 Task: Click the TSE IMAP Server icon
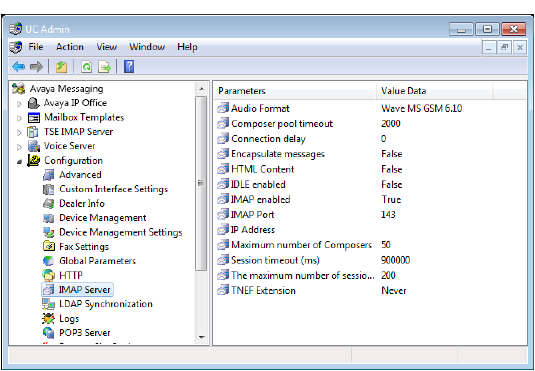(x=33, y=132)
